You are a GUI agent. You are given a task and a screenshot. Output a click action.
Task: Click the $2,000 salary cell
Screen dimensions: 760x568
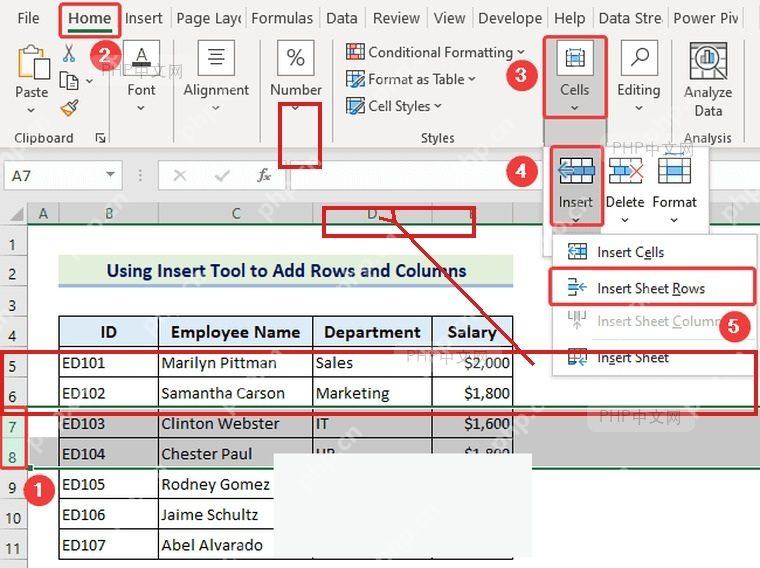[473, 363]
